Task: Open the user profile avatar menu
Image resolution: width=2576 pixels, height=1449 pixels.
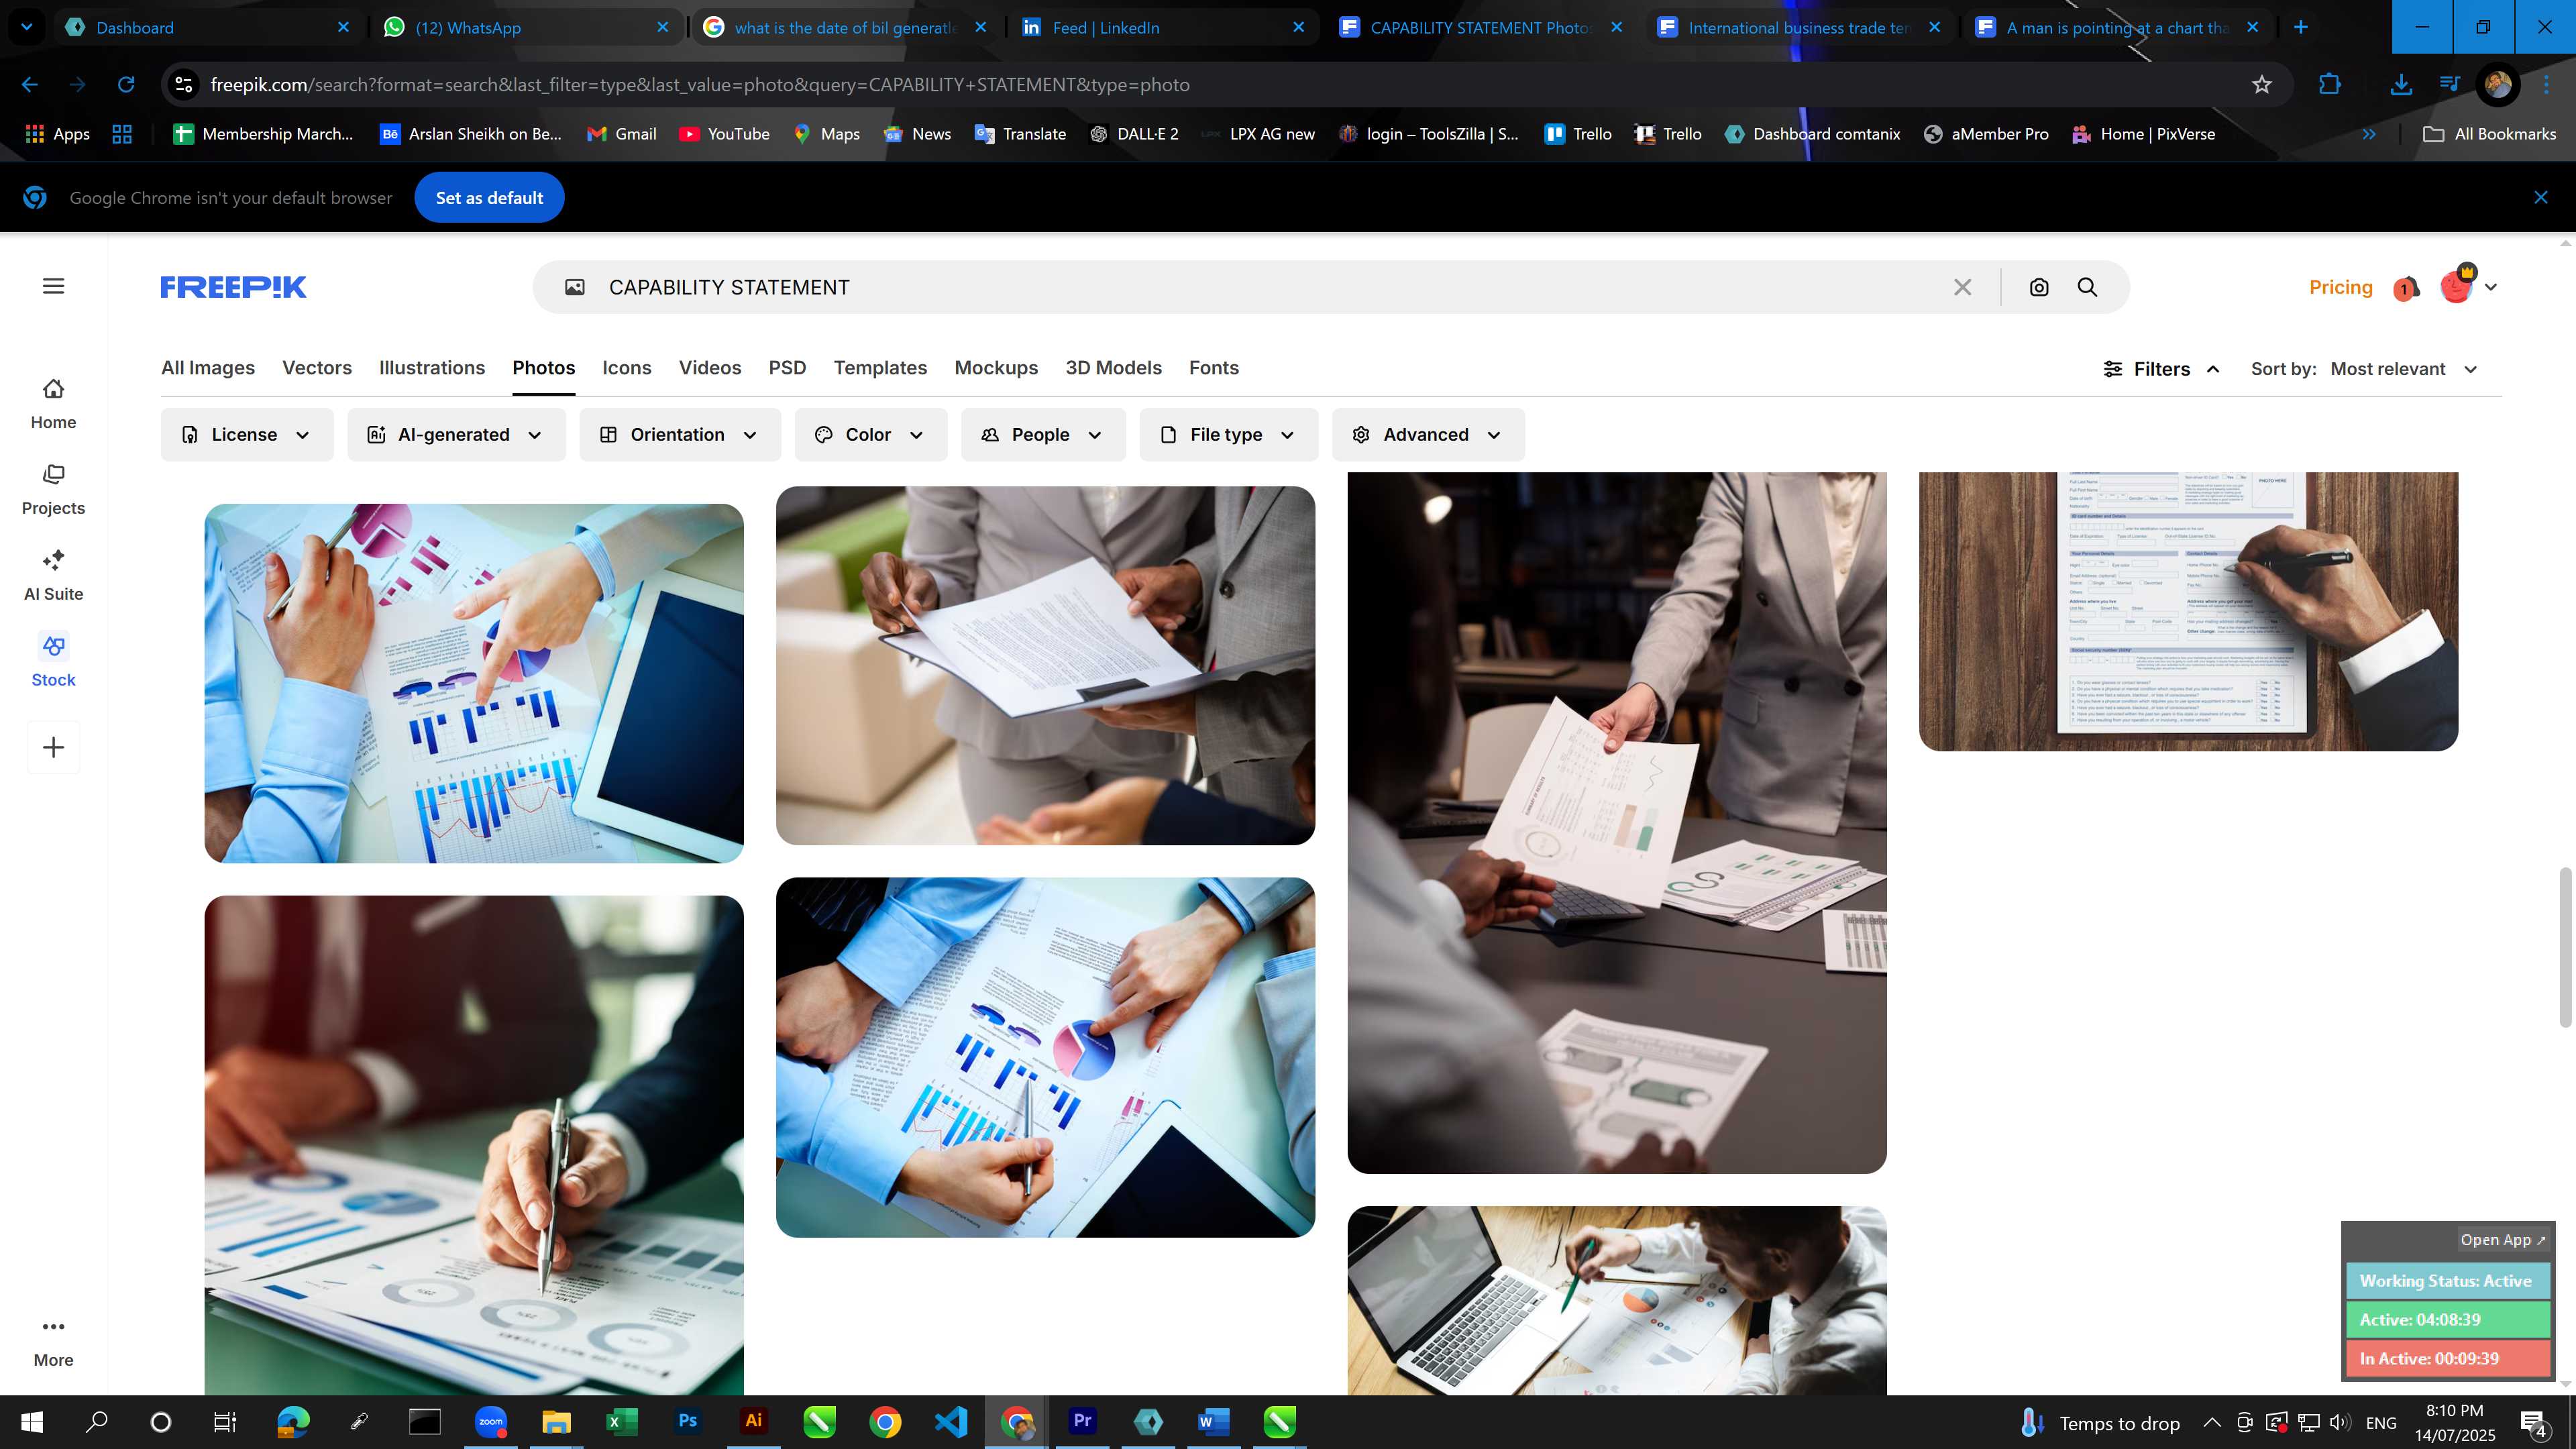Action: point(2467,286)
